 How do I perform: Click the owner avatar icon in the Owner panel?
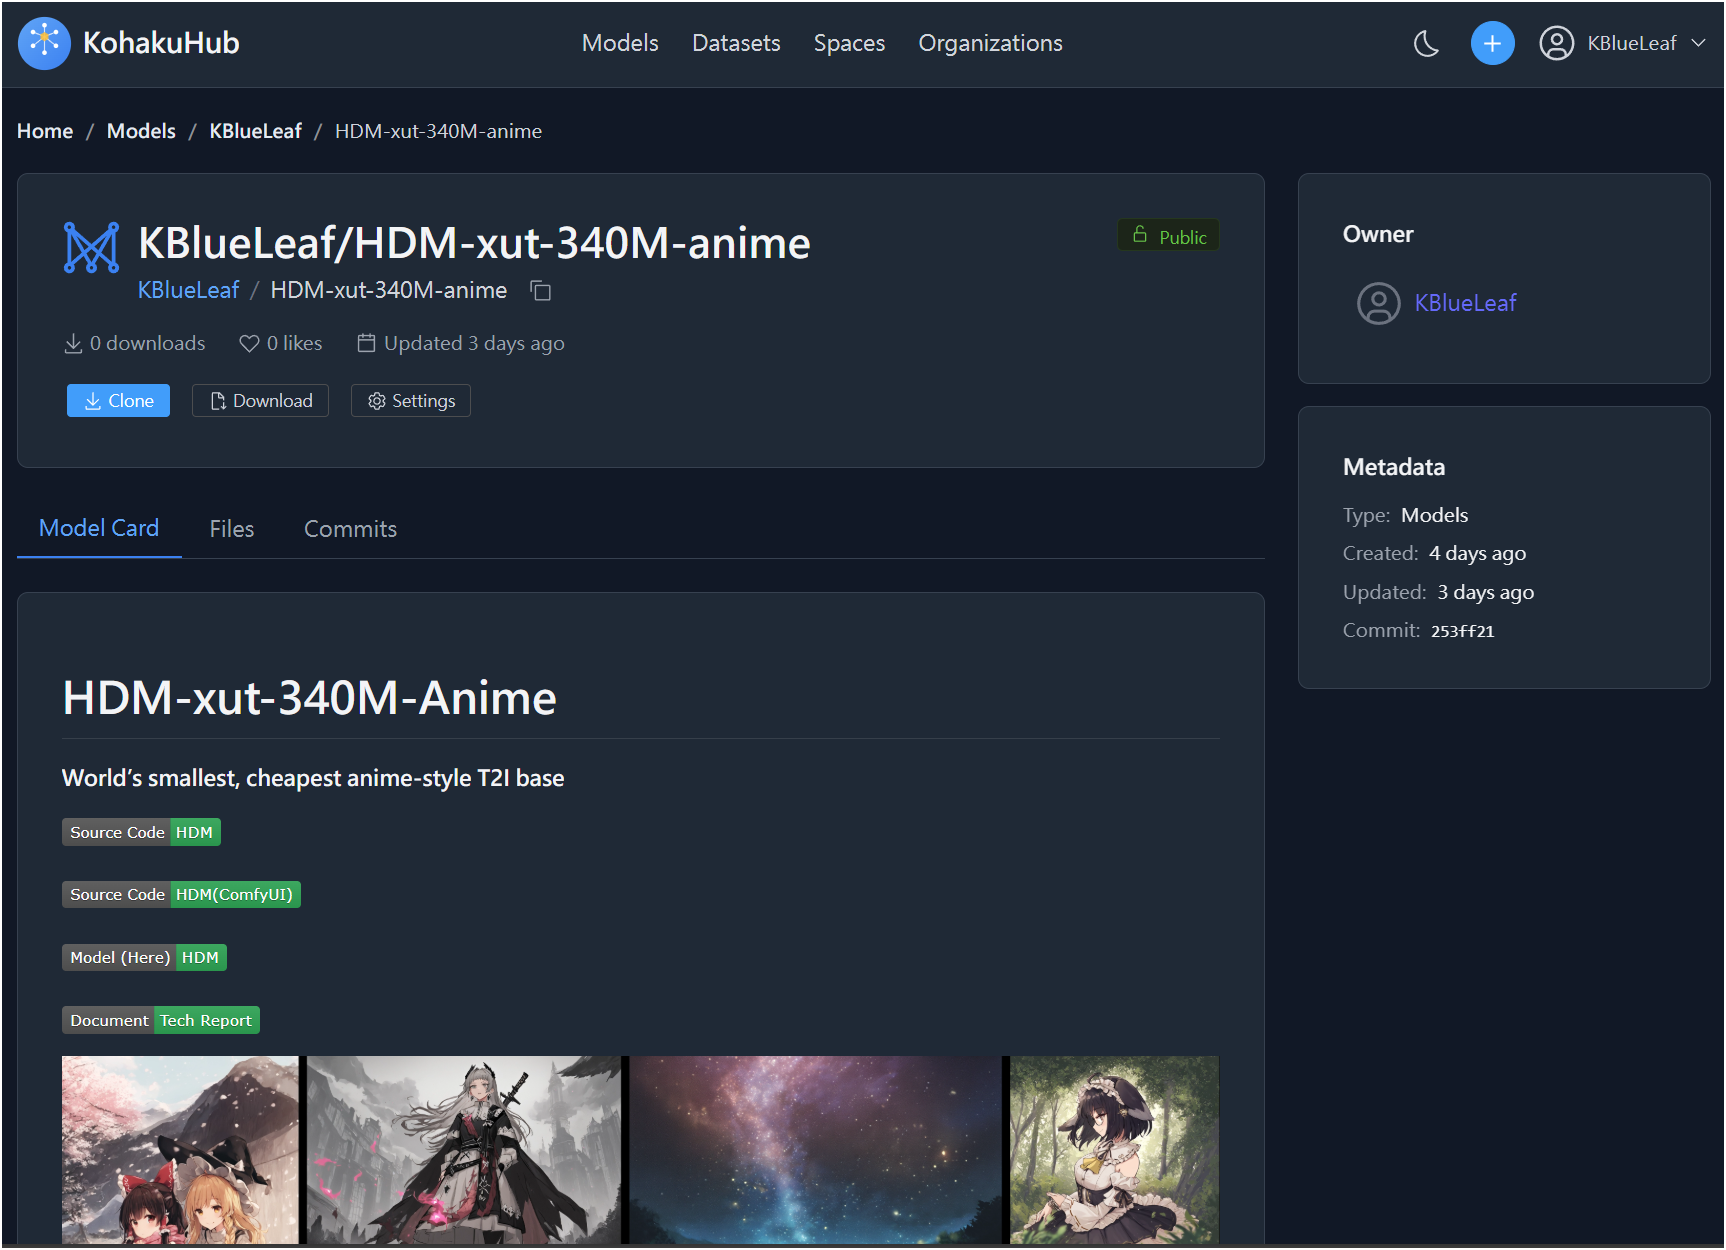[1378, 303]
